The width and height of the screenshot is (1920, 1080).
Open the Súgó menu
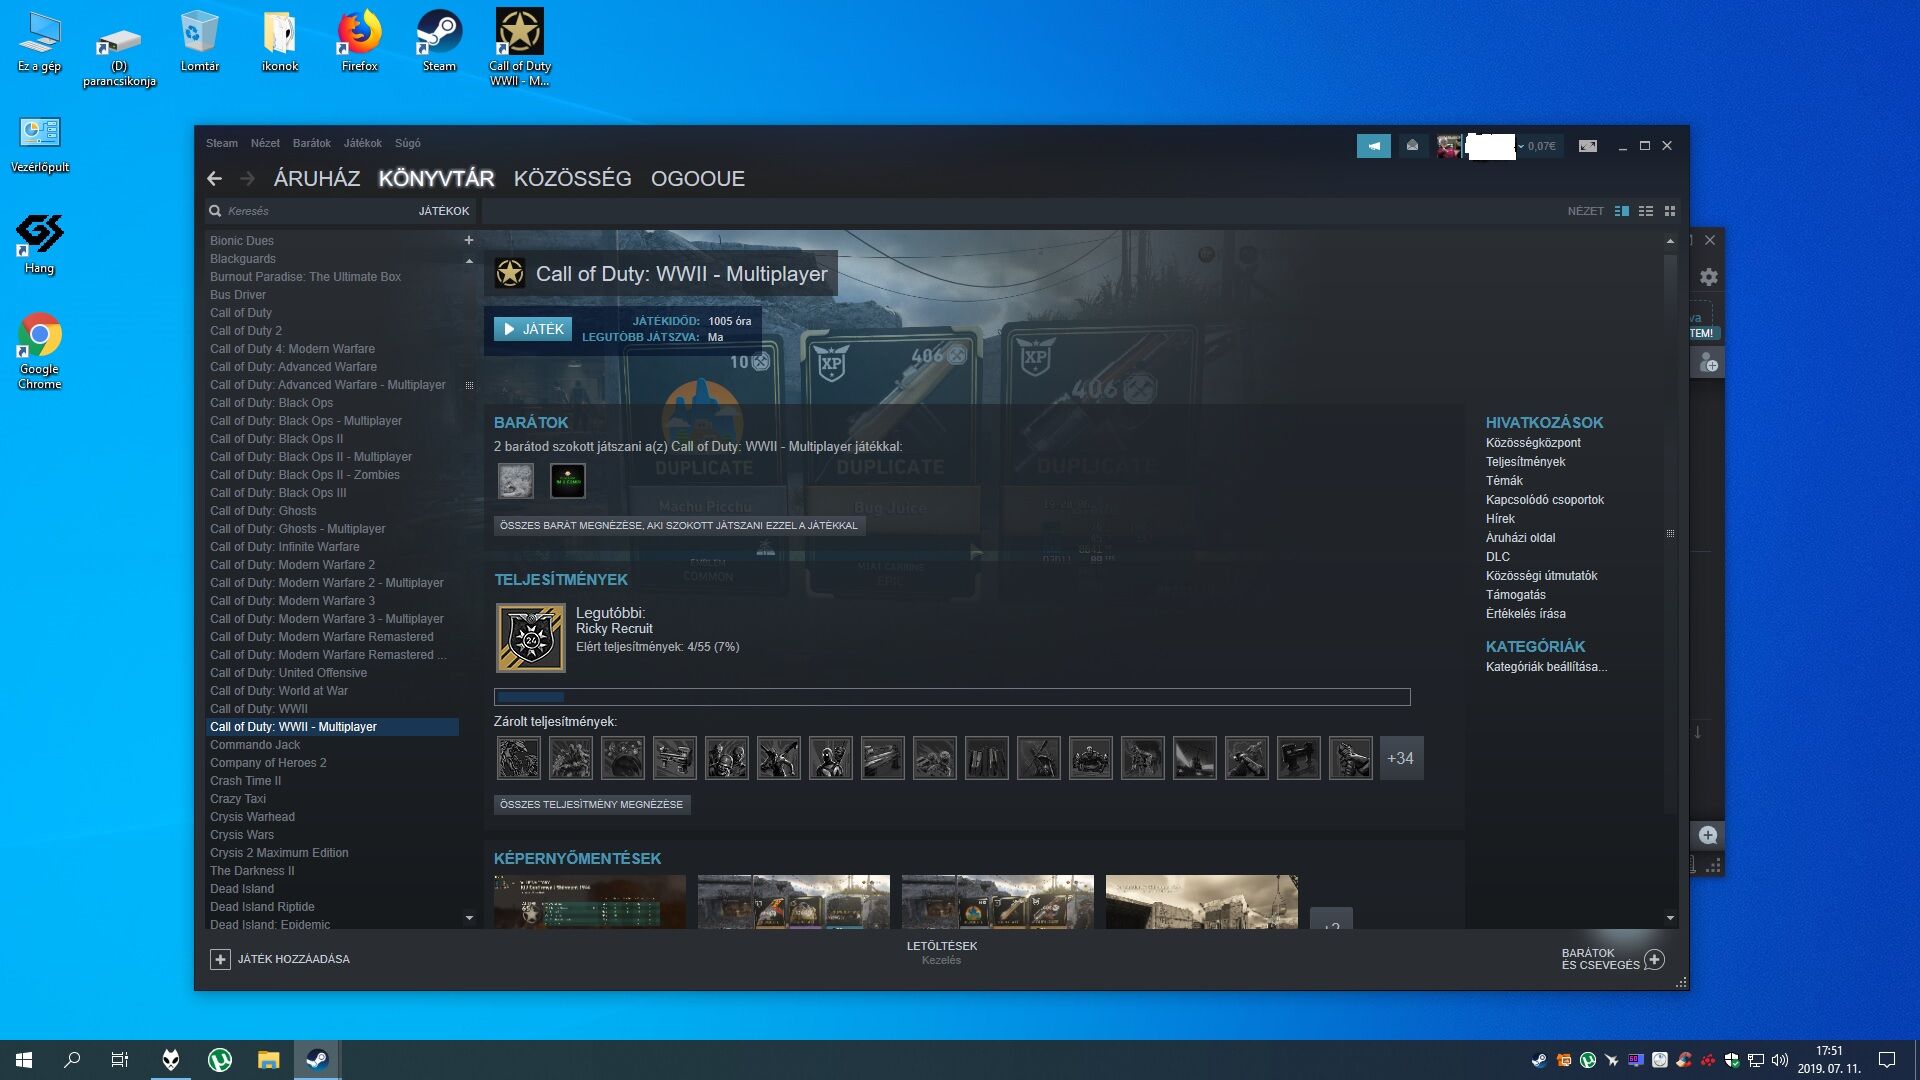408,143
